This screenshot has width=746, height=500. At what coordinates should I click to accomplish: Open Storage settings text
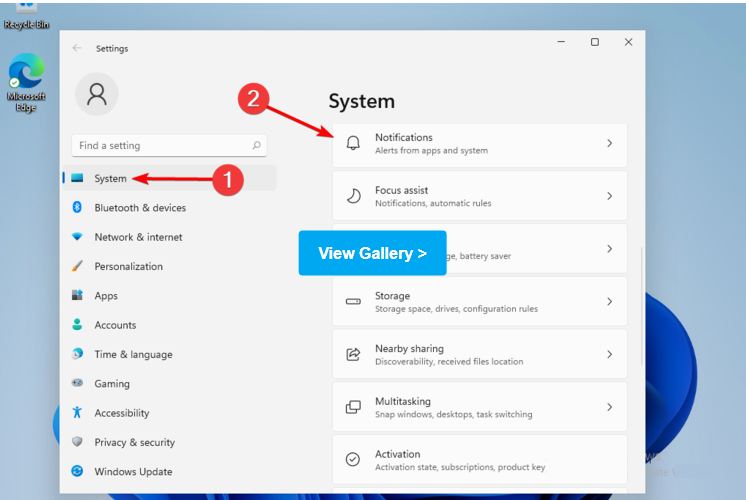pyautogui.click(x=392, y=296)
